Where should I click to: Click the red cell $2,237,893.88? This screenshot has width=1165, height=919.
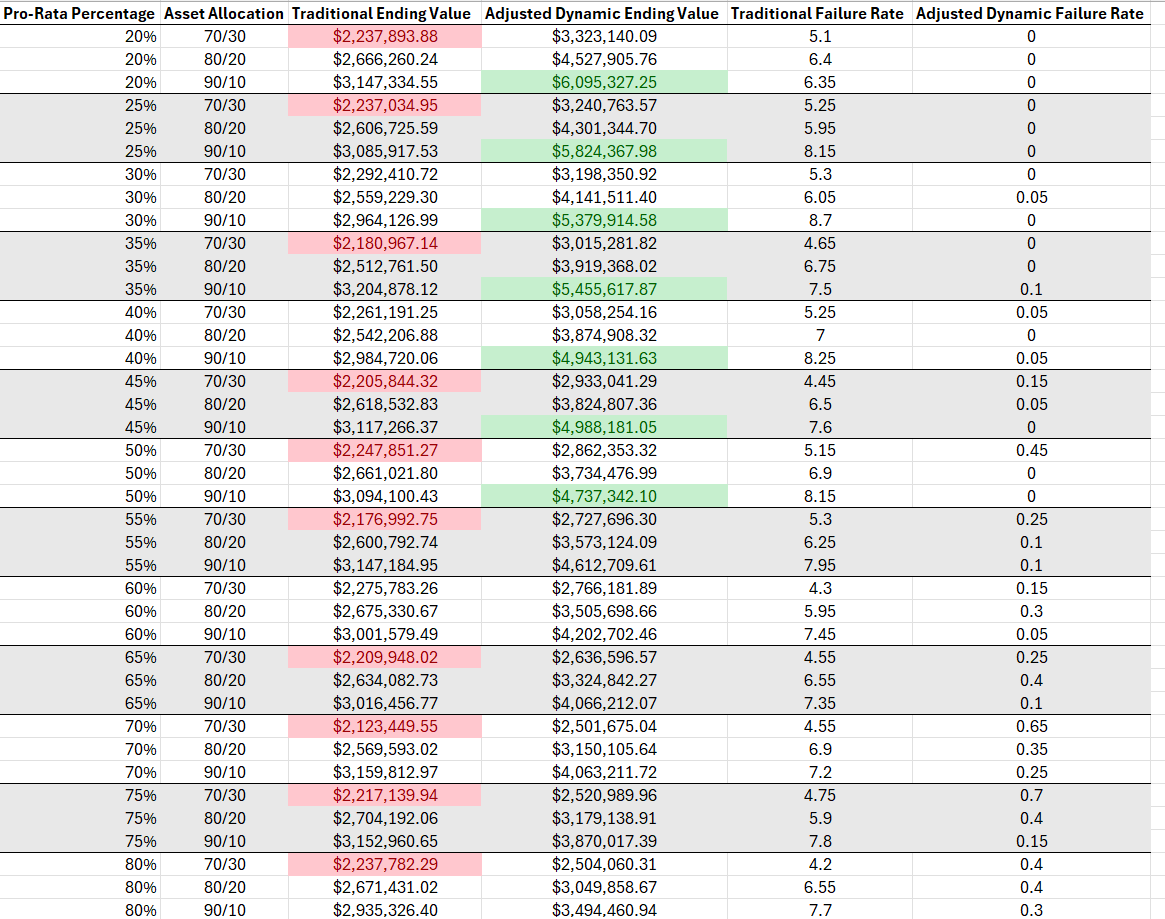click(384, 36)
